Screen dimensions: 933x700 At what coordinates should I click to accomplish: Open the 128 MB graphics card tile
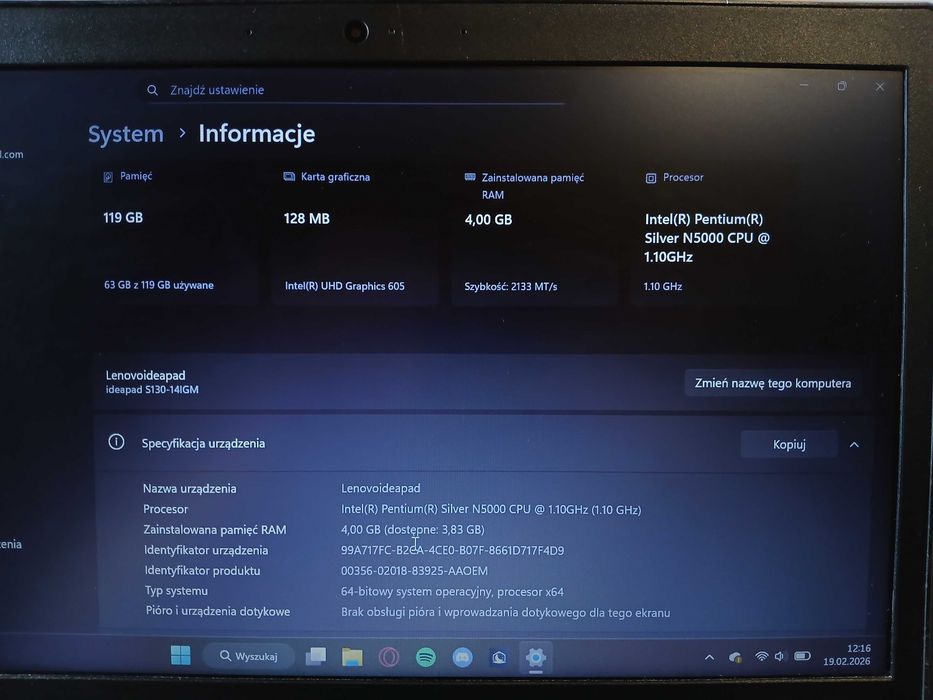356,235
